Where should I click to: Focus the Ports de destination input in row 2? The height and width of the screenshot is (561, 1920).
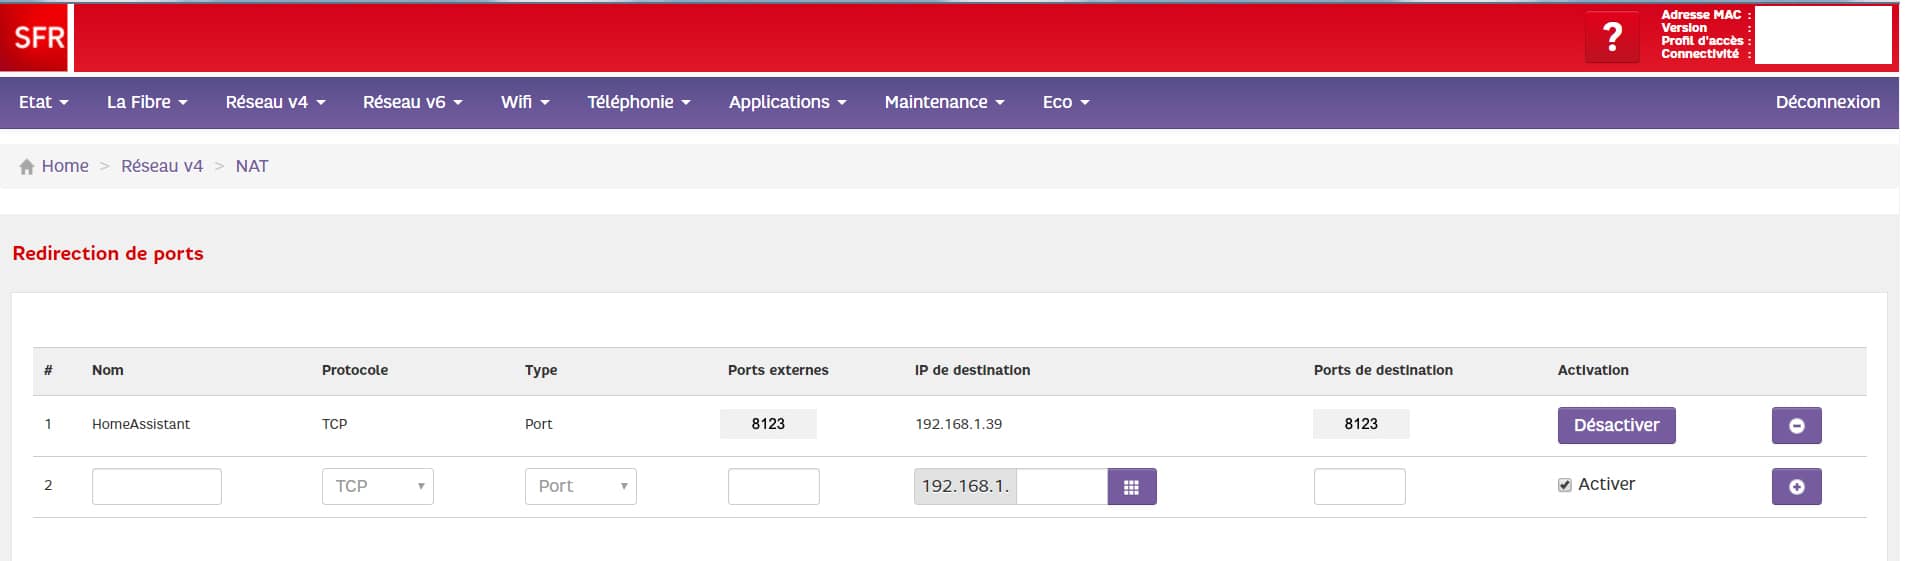point(1360,486)
